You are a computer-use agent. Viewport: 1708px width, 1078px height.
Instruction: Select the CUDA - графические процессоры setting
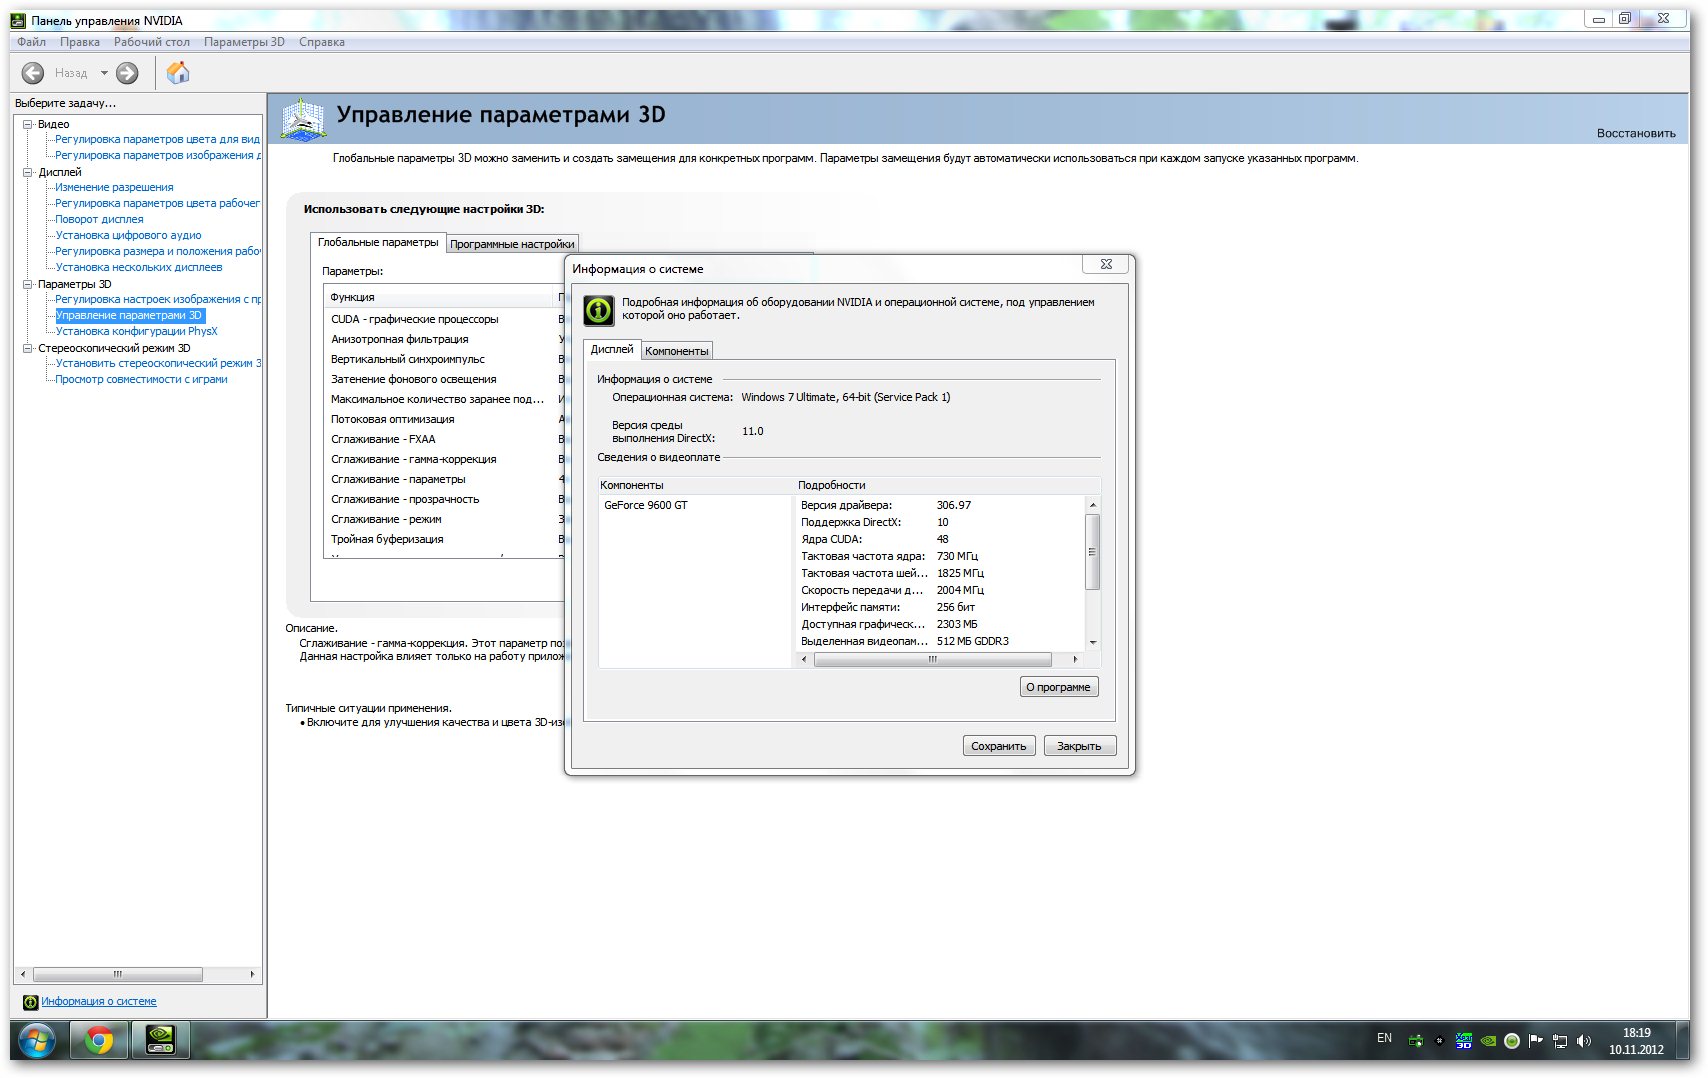pyautogui.click(x=445, y=319)
